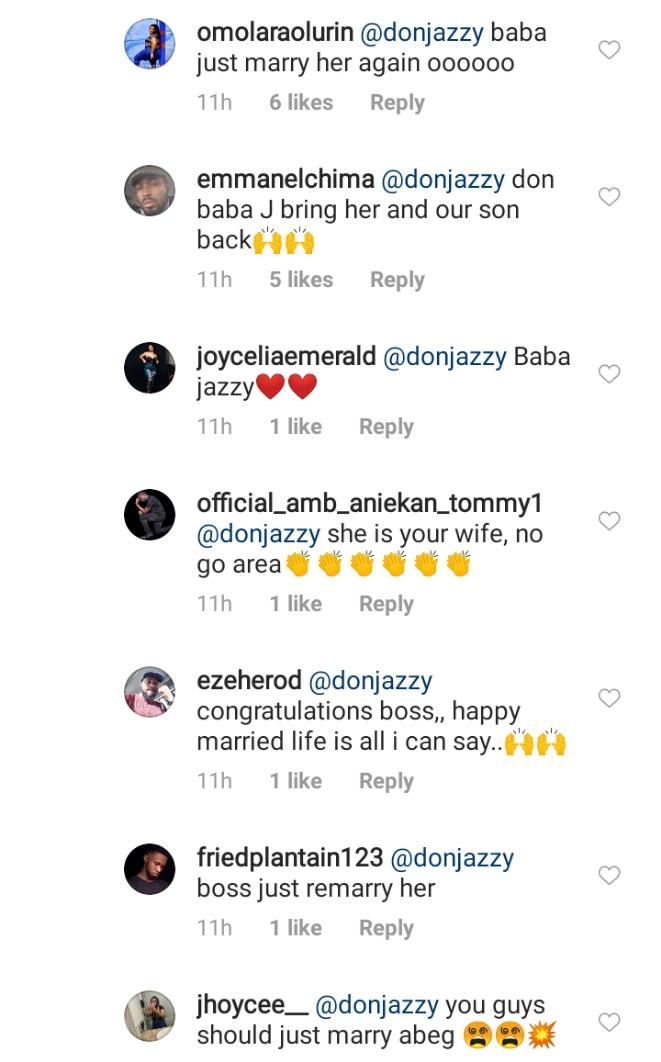Image resolution: width=661 pixels, height=1062 pixels.
Task: Open the ezeherod username link
Action: click(x=249, y=681)
